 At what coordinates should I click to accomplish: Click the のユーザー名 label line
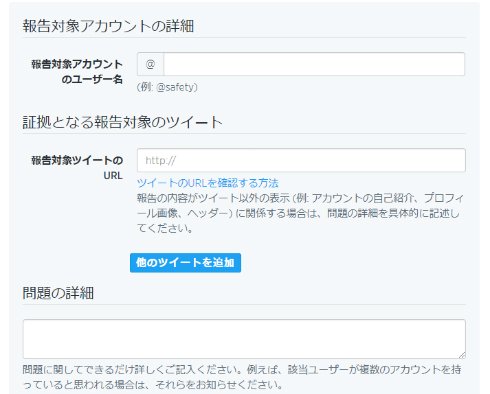[92, 79]
